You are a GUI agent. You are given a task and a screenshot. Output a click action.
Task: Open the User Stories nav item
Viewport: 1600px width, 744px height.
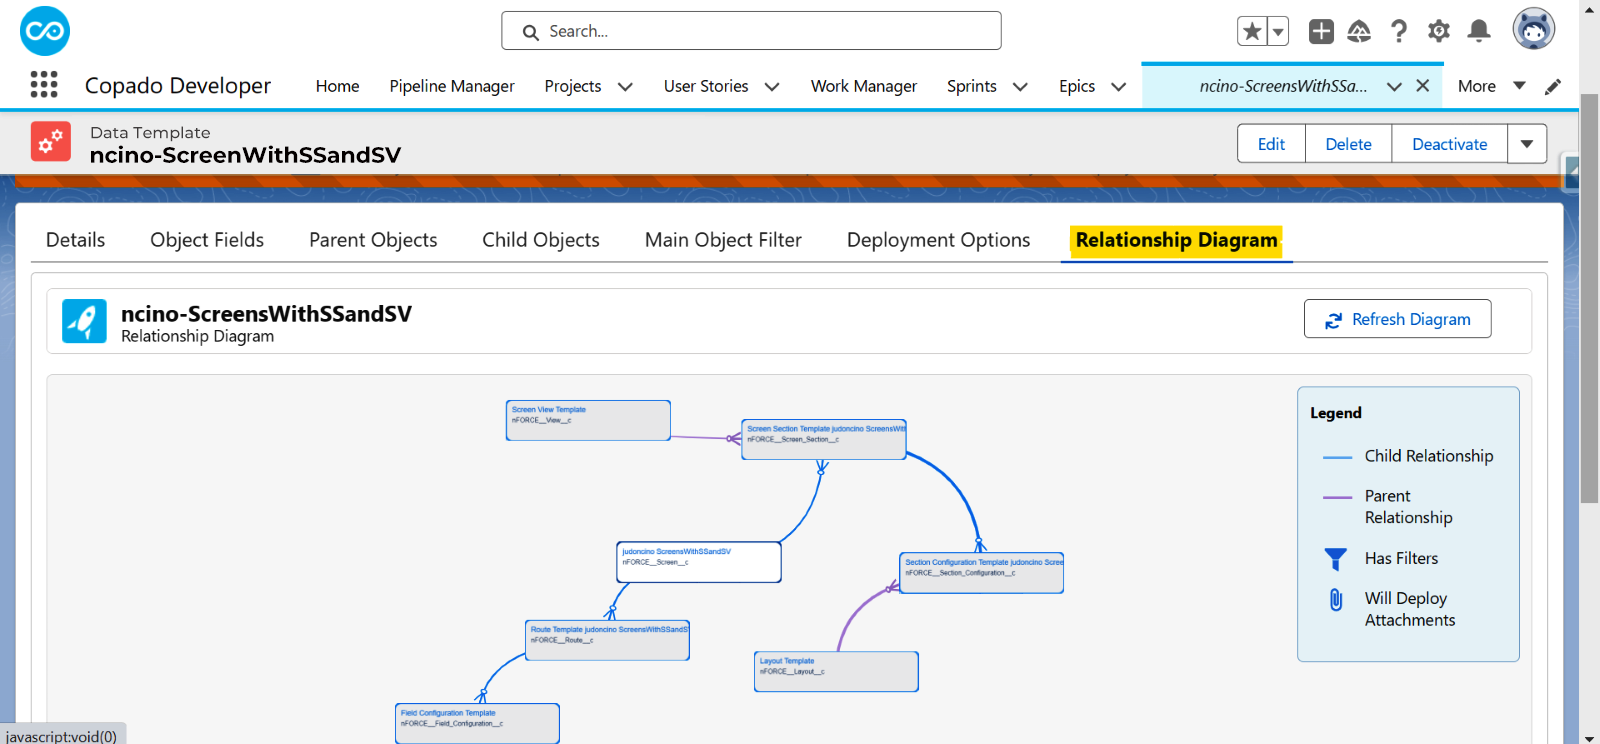pyautogui.click(x=706, y=86)
